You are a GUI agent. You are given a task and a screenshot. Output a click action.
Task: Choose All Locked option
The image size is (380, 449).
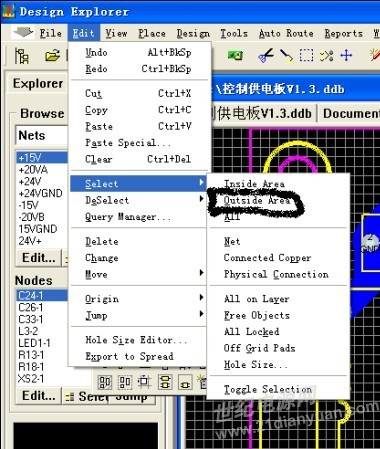coord(278,331)
